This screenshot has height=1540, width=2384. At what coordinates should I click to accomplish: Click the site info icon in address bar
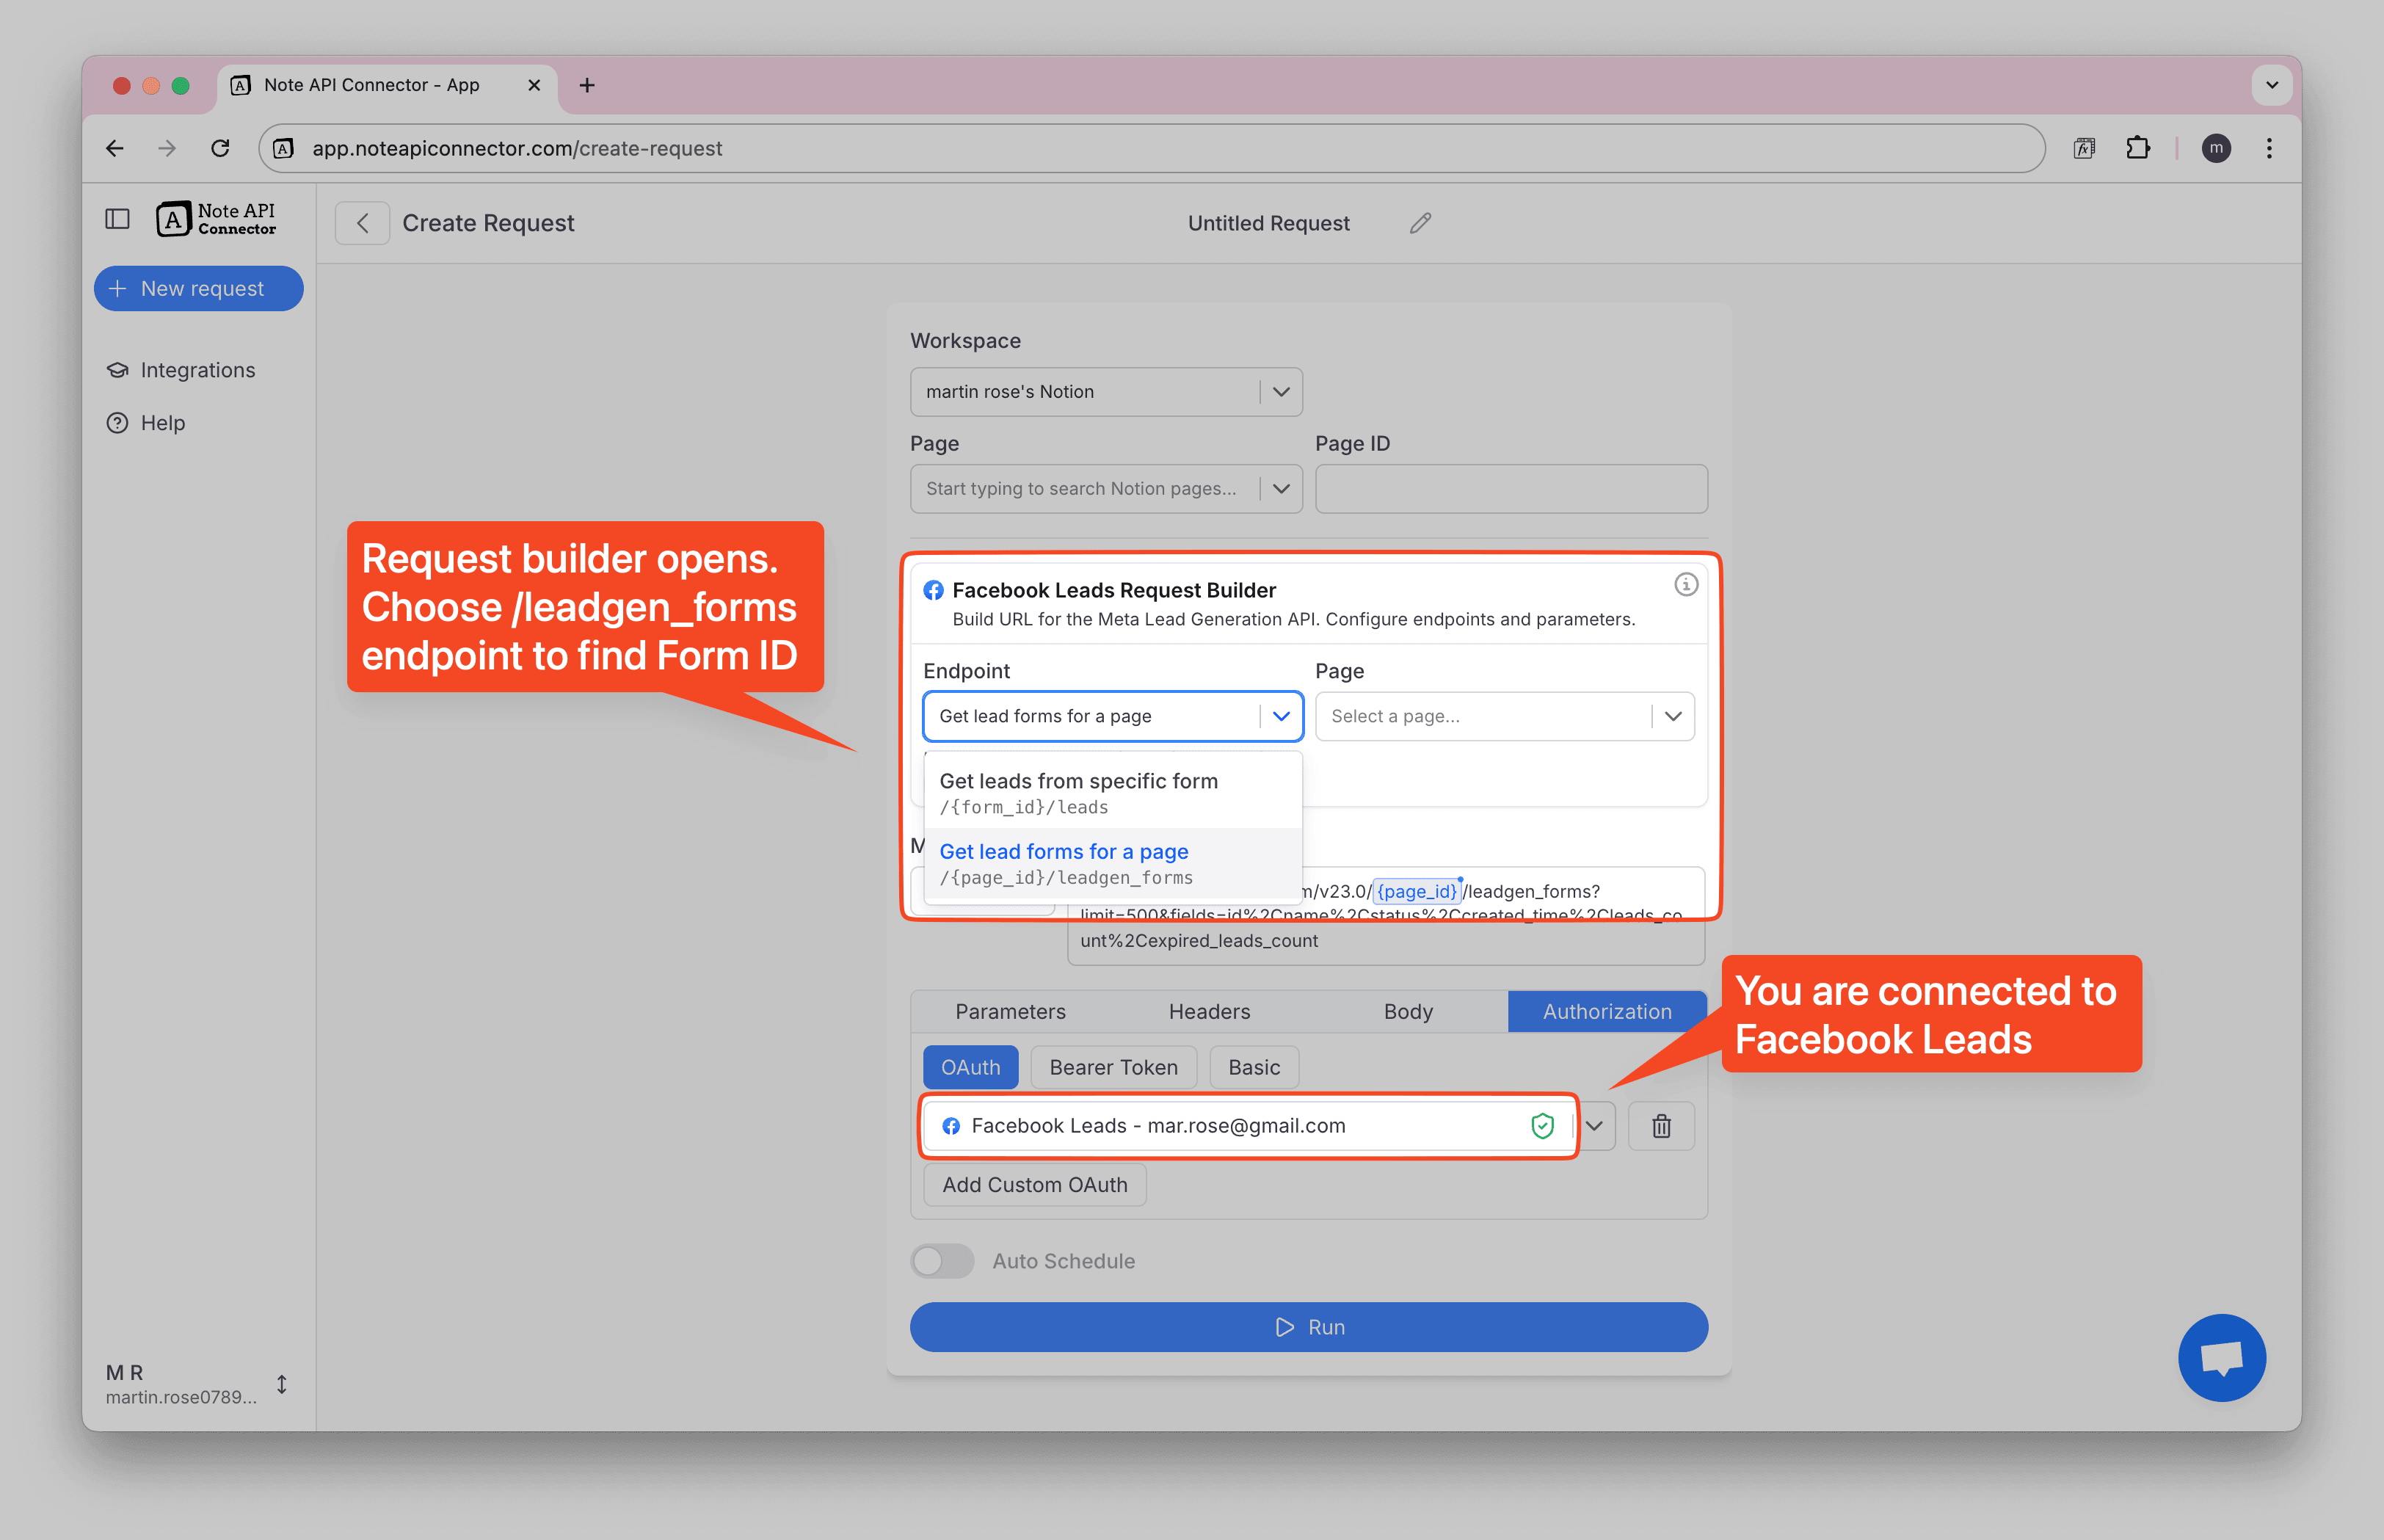283,148
